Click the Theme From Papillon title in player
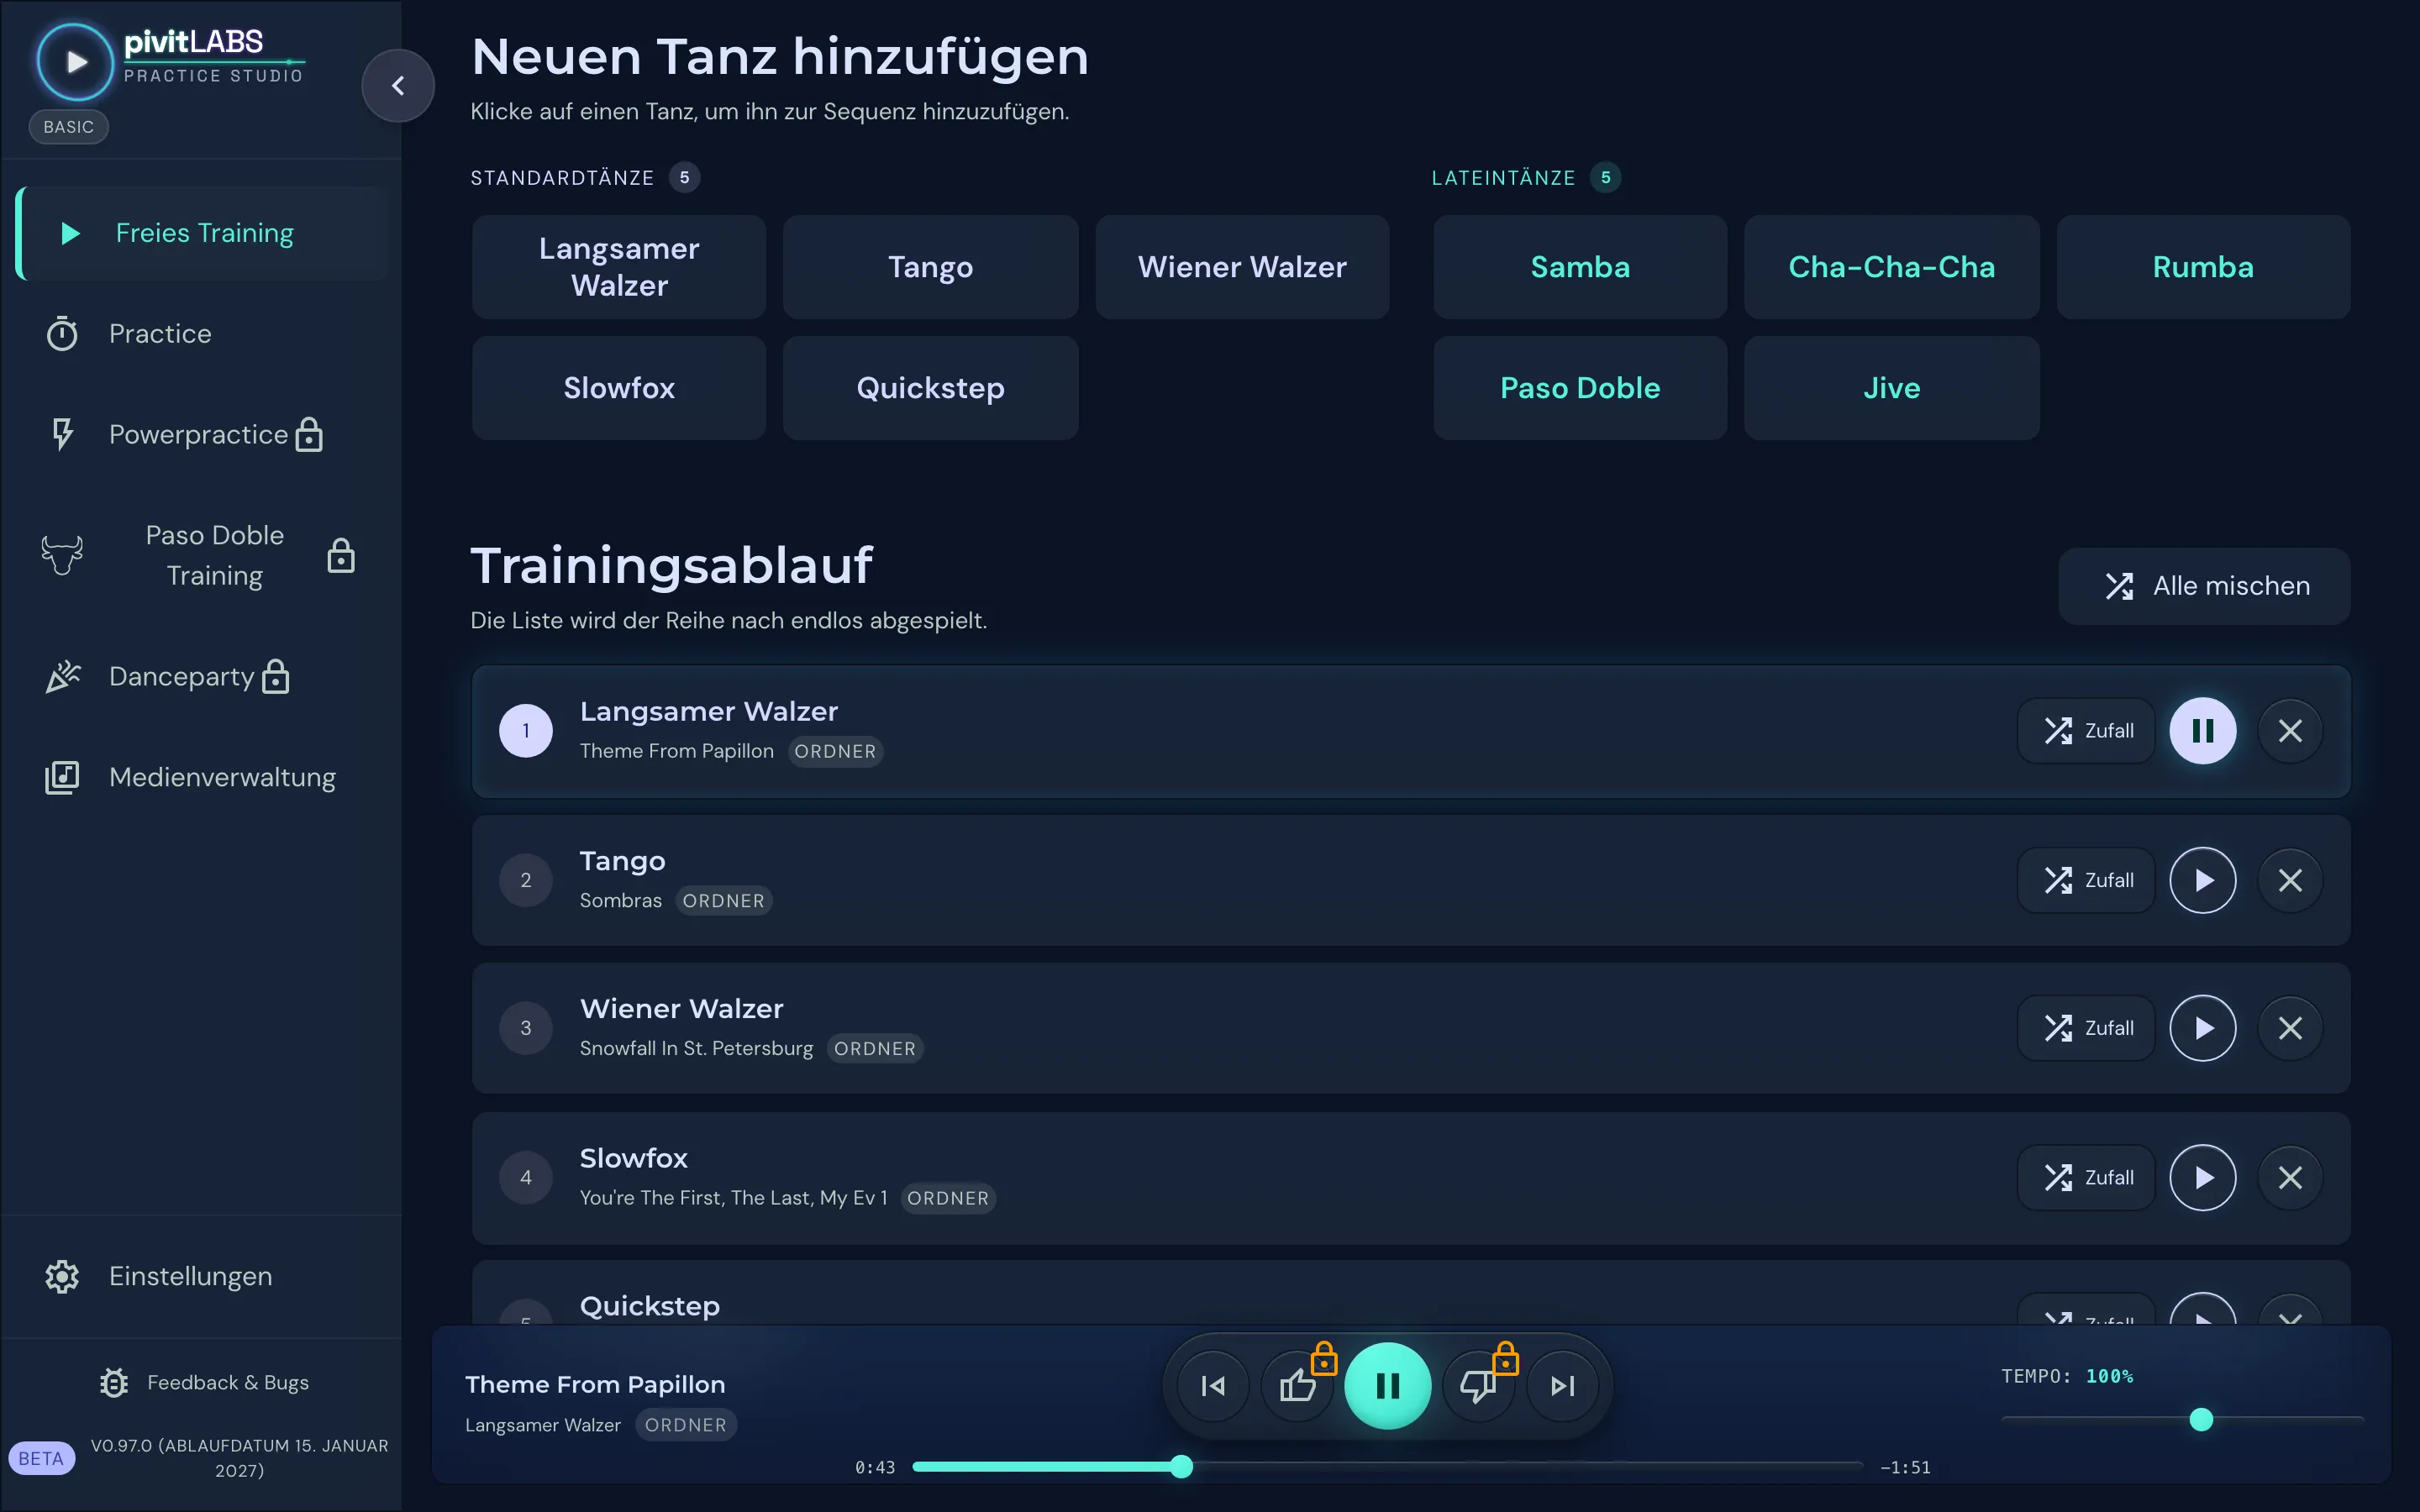 tap(595, 1385)
